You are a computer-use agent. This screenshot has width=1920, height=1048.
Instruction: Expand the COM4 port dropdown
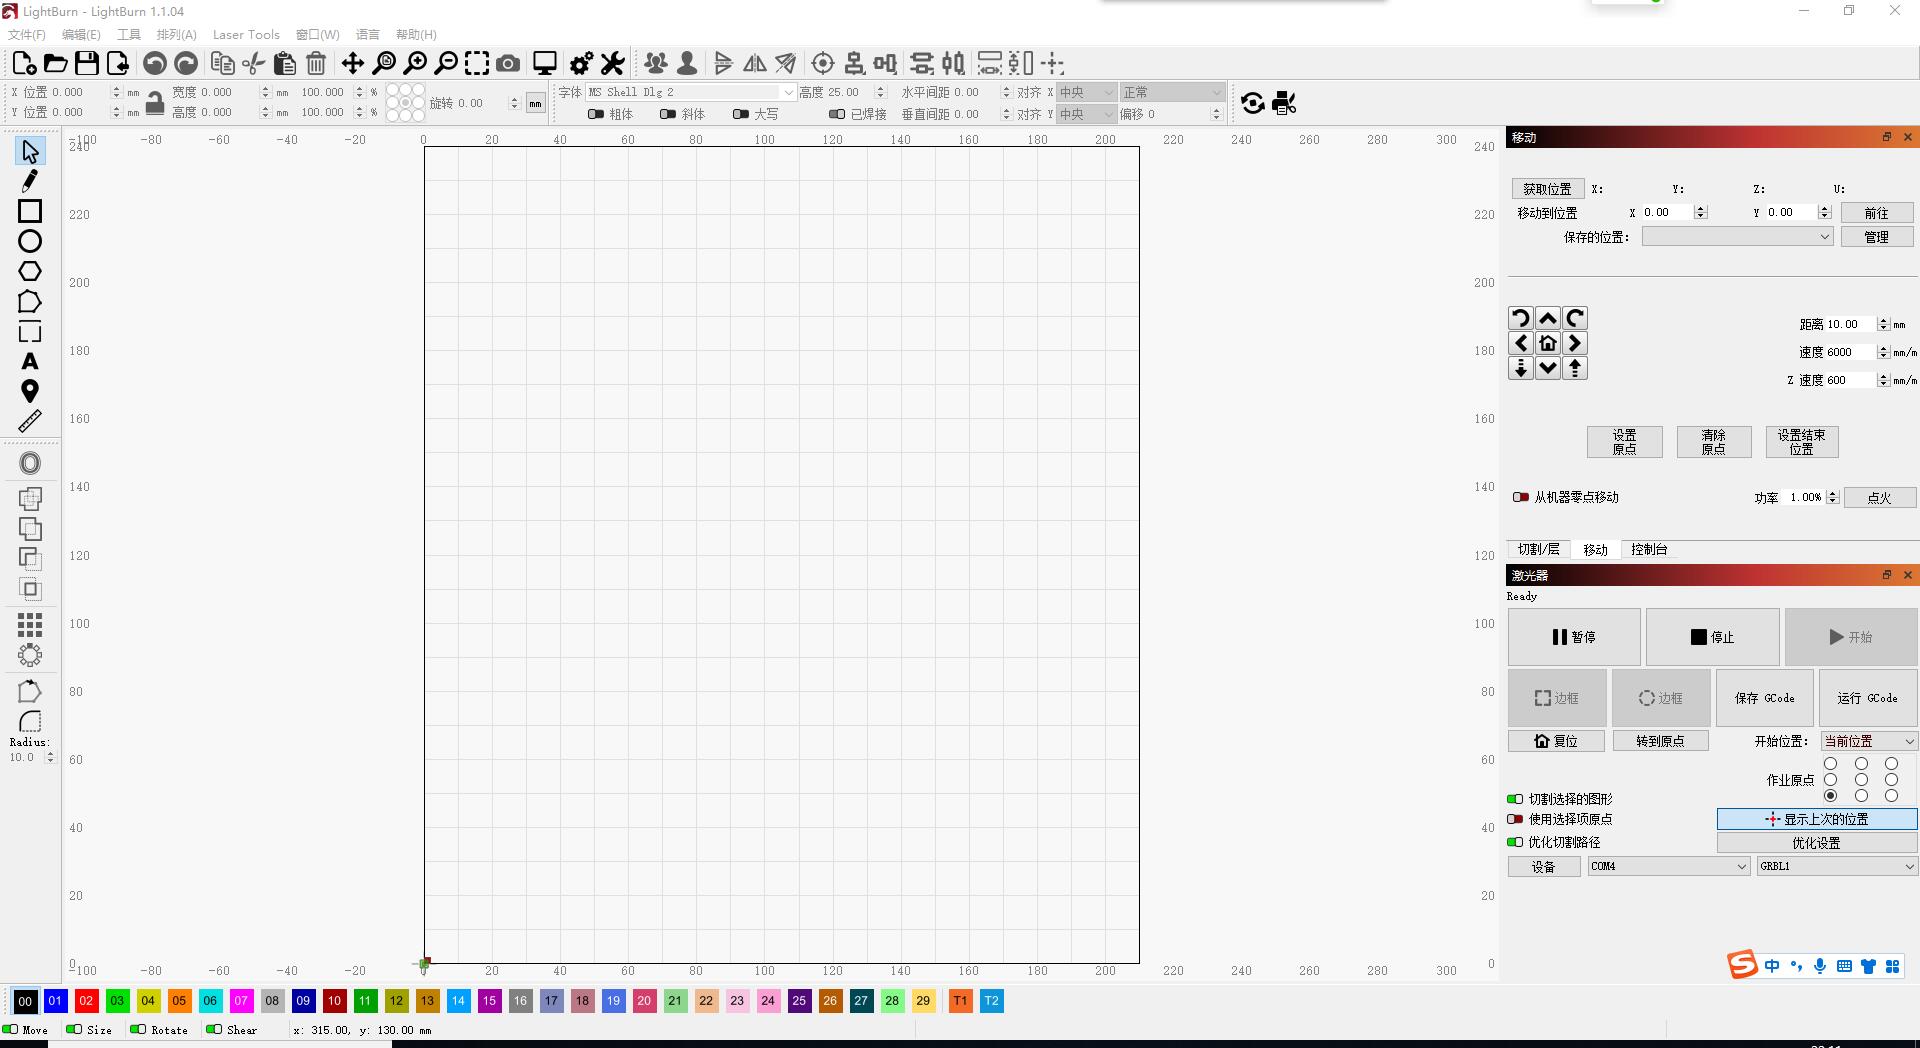point(1668,866)
